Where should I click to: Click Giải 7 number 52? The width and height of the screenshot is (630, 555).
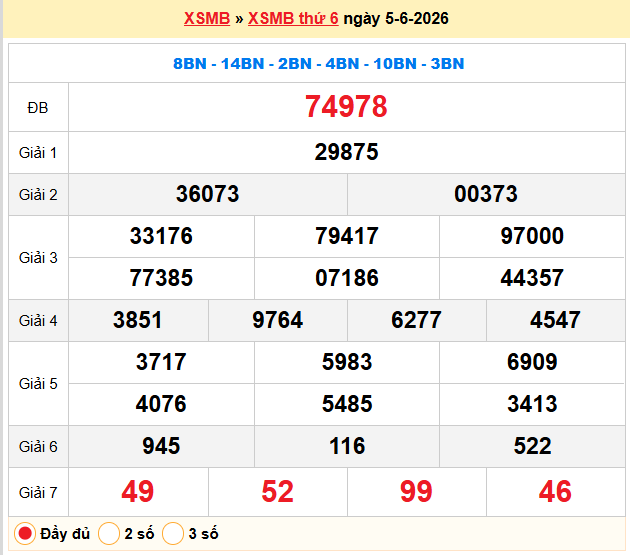tap(278, 492)
